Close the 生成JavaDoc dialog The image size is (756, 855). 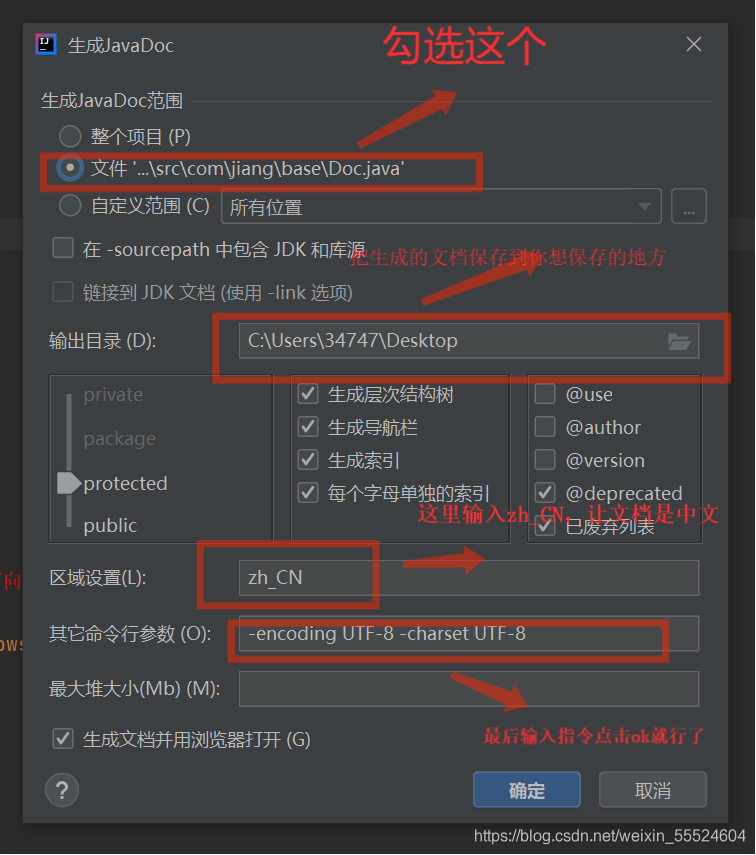[693, 44]
